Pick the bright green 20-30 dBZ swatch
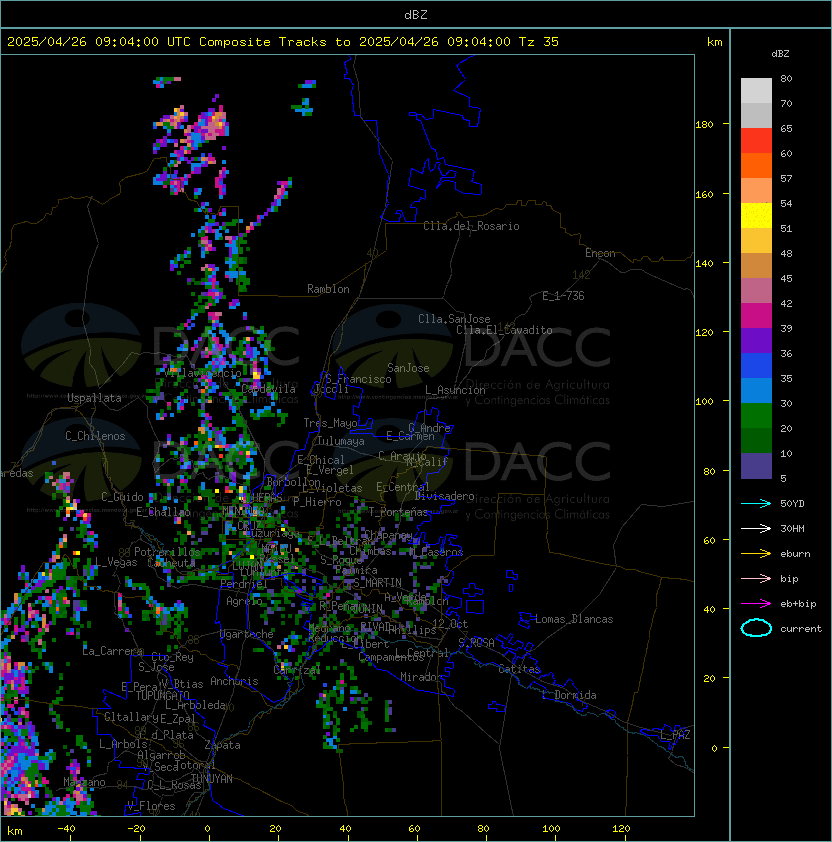This screenshot has width=832, height=842. point(756,416)
